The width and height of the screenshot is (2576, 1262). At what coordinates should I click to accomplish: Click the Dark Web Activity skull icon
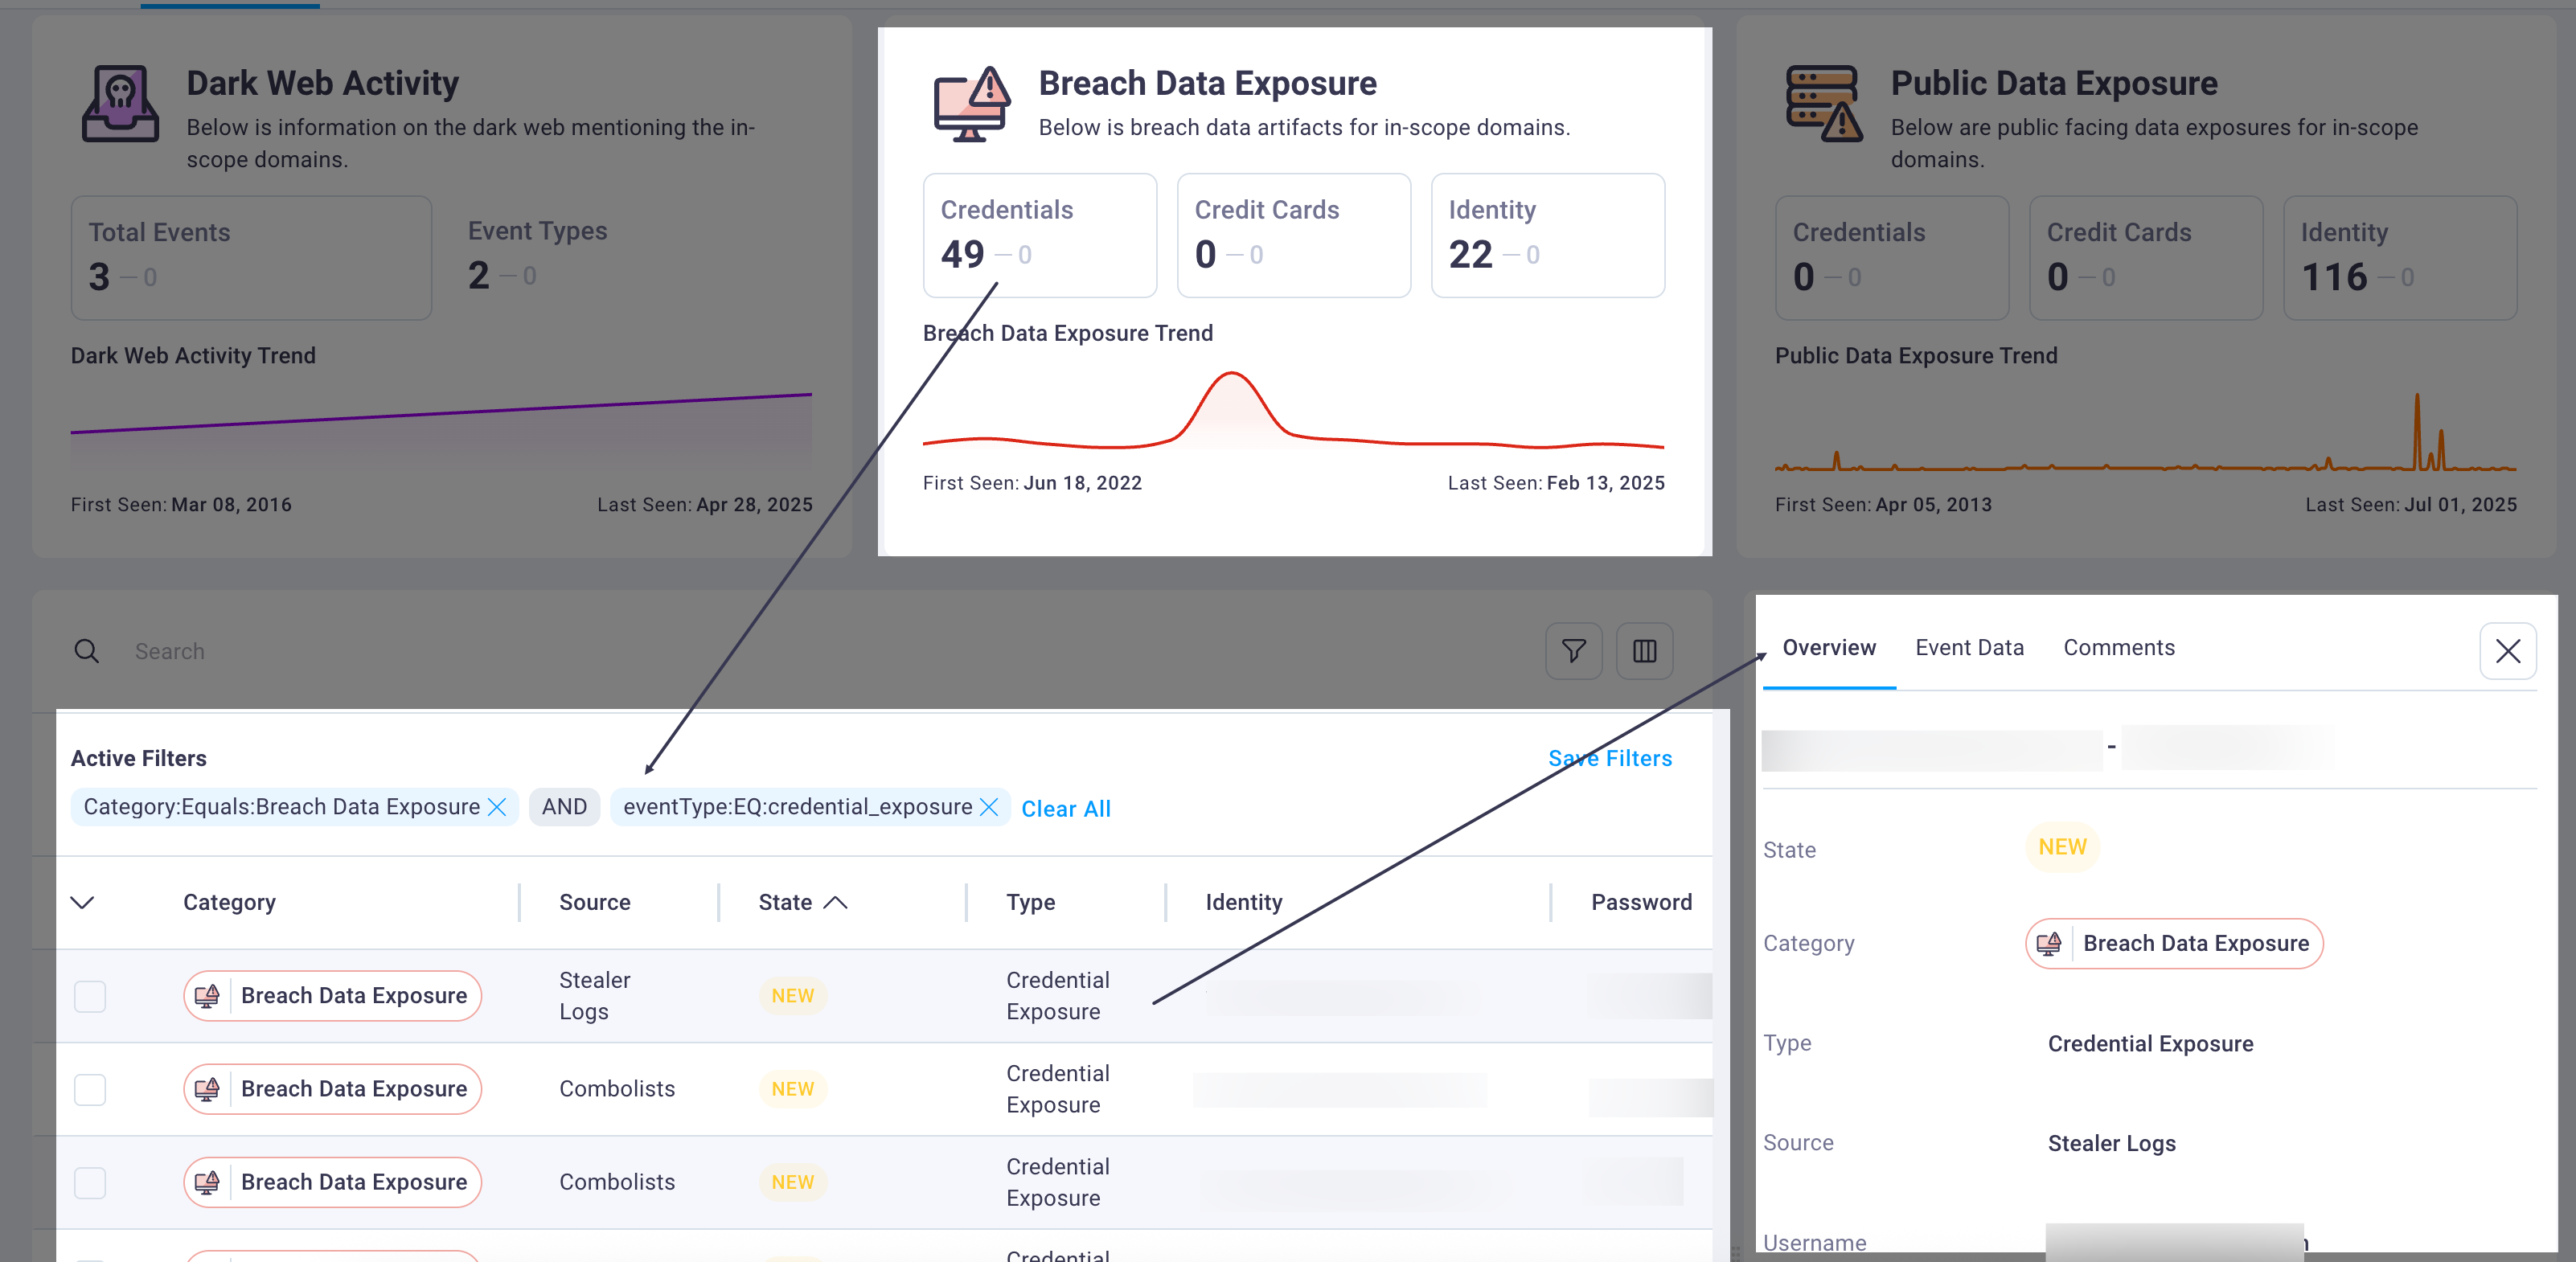pos(120,103)
